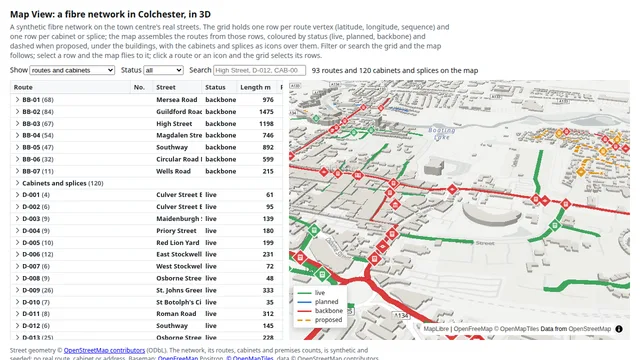Click the 'backbone' status in the BB-04 row

tap(220, 135)
